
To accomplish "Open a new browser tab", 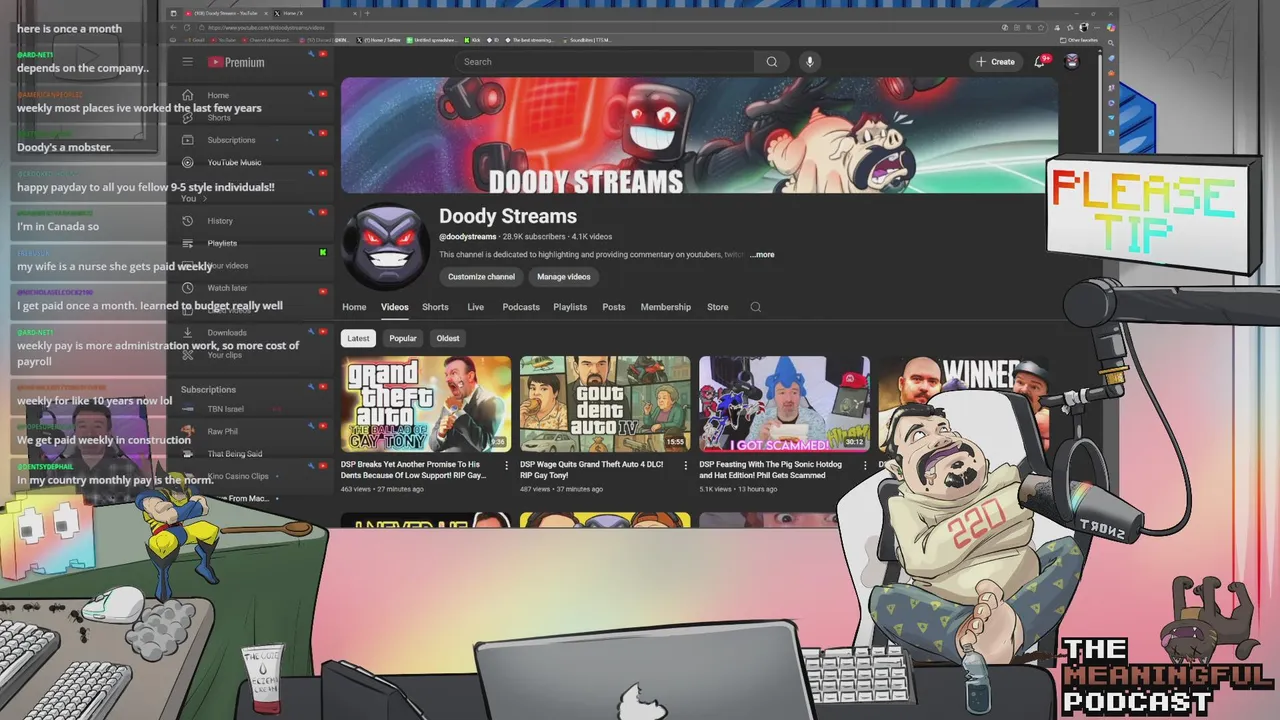I will tap(366, 13).
